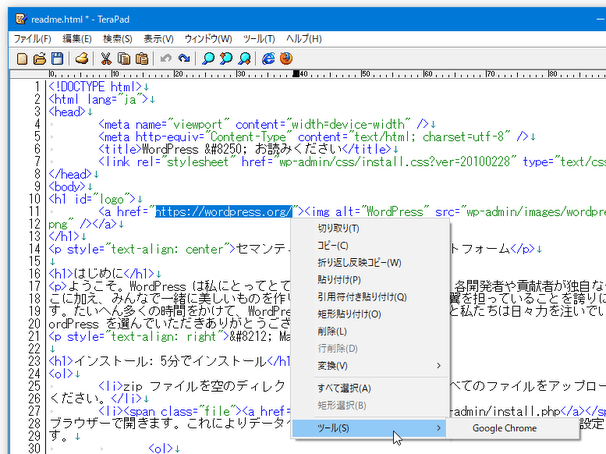The height and width of the screenshot is (454, 606).
Task: Click line number 15 in gutter
Action: pos(34,262)
